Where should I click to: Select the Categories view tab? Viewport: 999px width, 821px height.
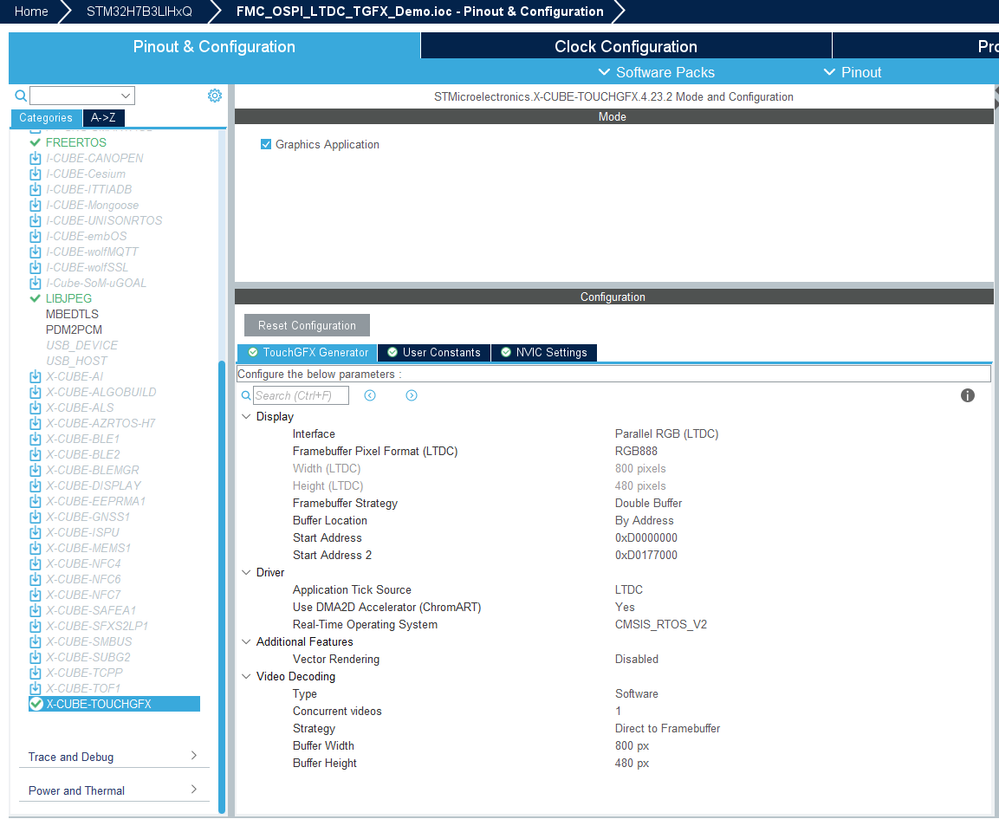46,118
